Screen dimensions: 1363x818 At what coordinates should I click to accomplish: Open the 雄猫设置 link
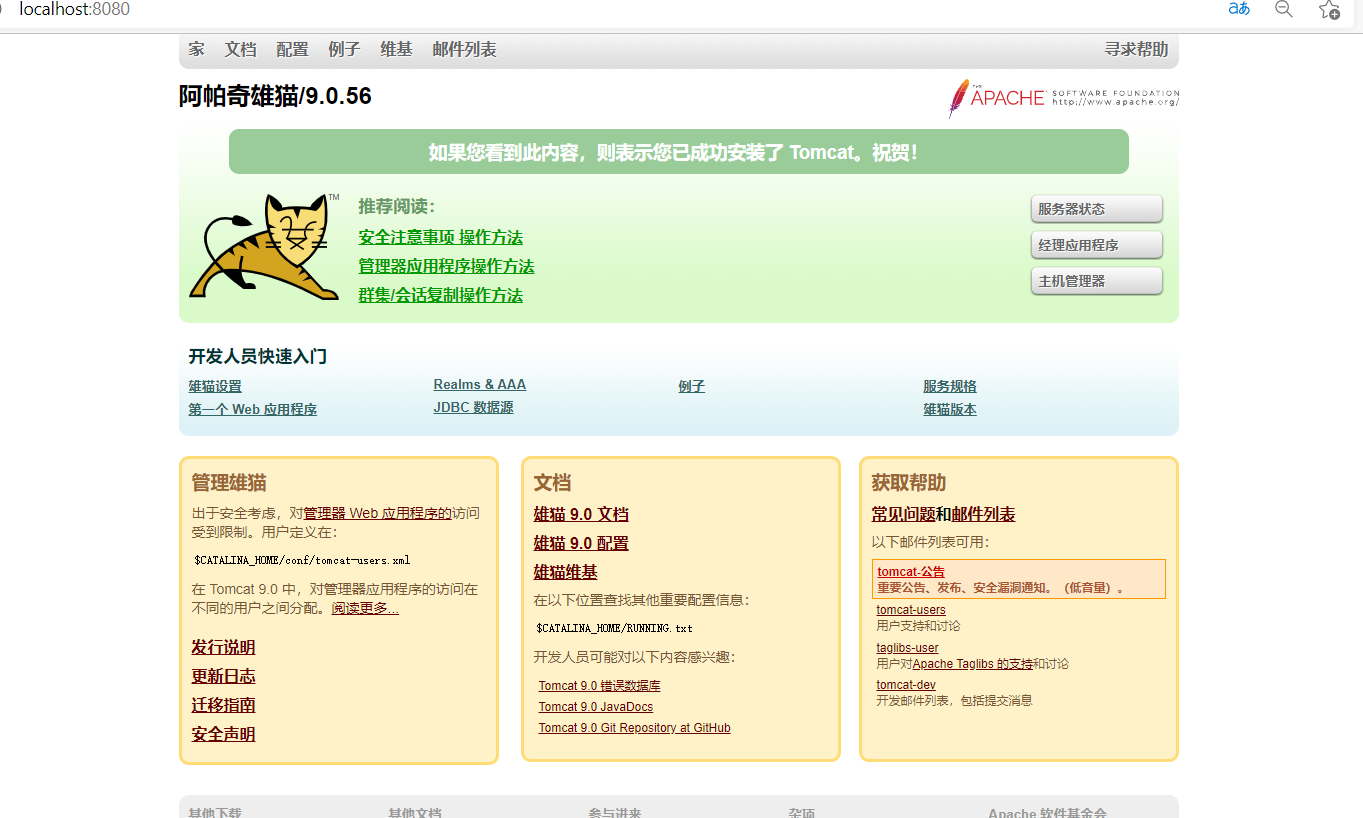click(215, 386)
